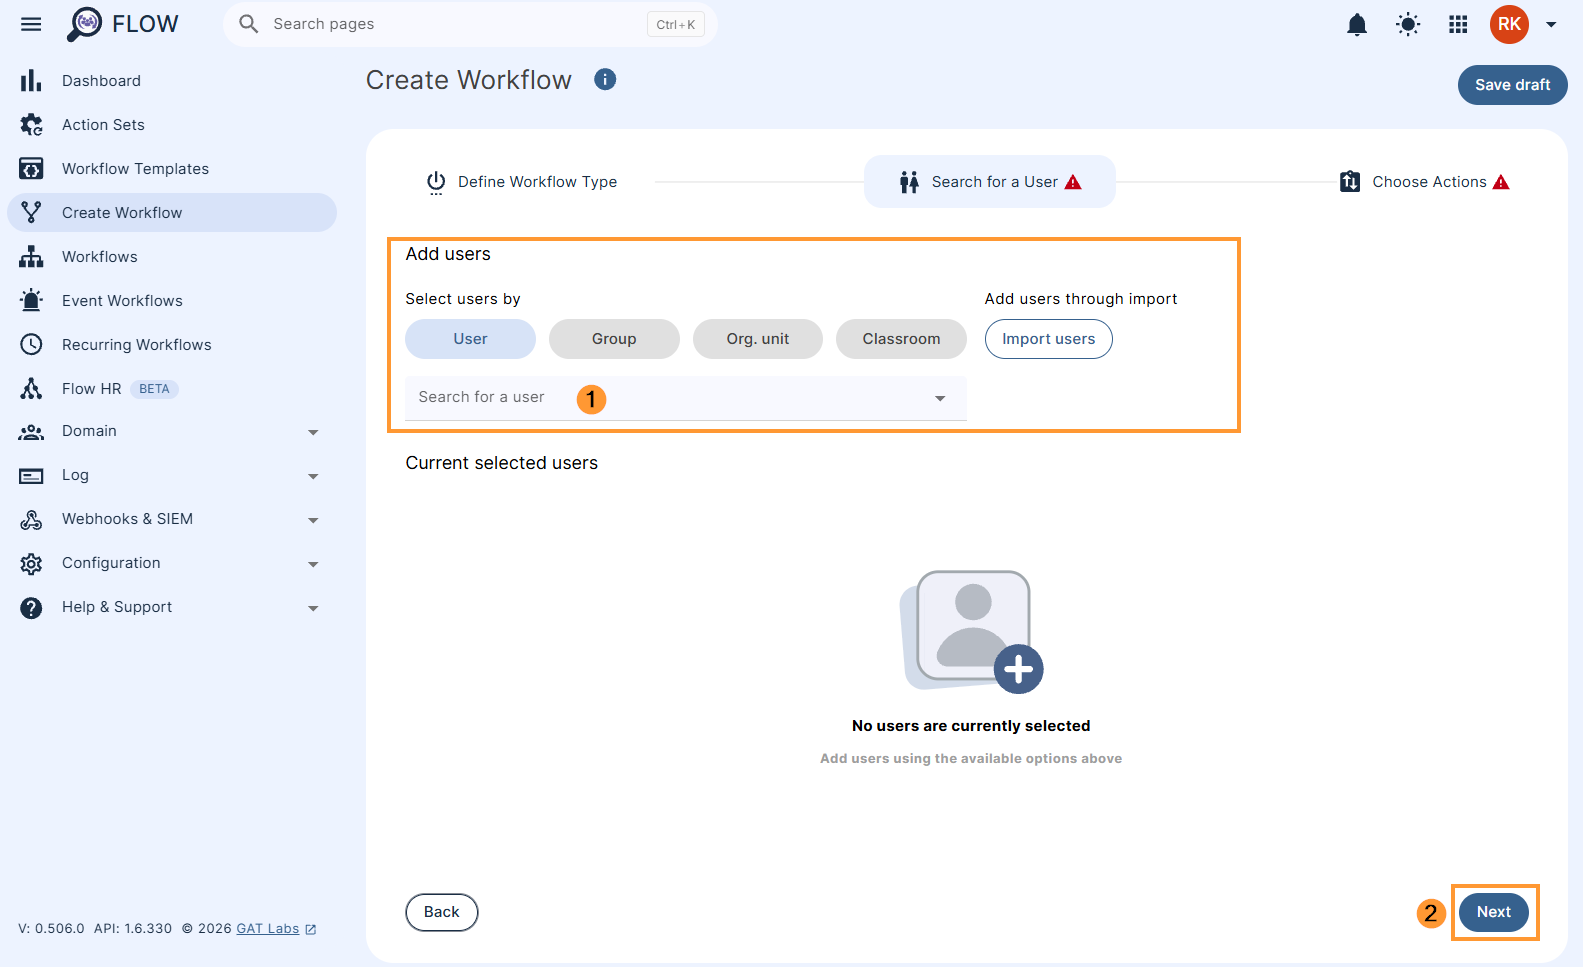Viewport: 1583px width, 967px height.
Task: Click the Recurring Workflows clock icon
Action: pyautogui.click(x=31, y=345)
